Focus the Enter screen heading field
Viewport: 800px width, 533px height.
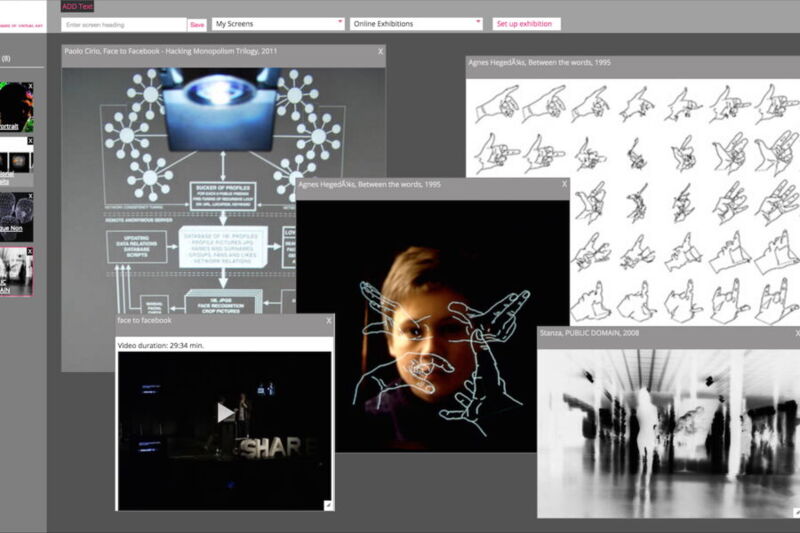(123, 24)
